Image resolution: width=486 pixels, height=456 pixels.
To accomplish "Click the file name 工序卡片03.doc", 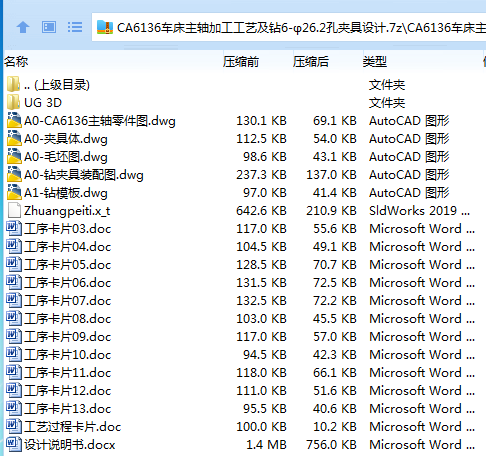I will [68, 229].
